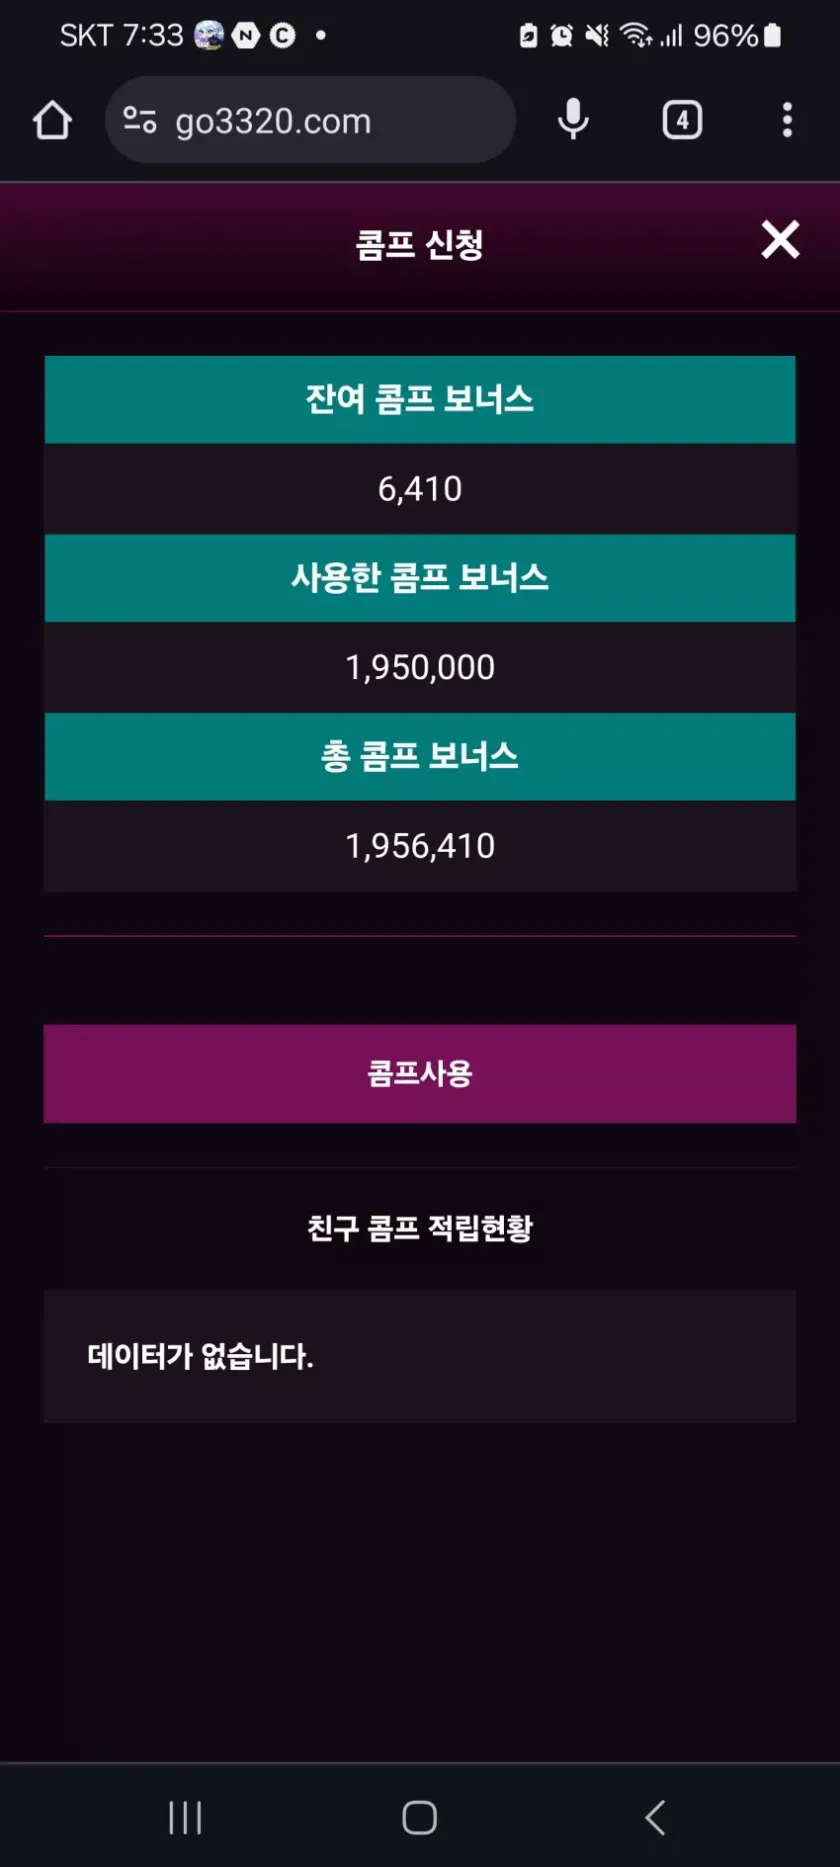
Task: Tap the 친구 콤프 적립현황 heading
Action: tap(420, 1228)
